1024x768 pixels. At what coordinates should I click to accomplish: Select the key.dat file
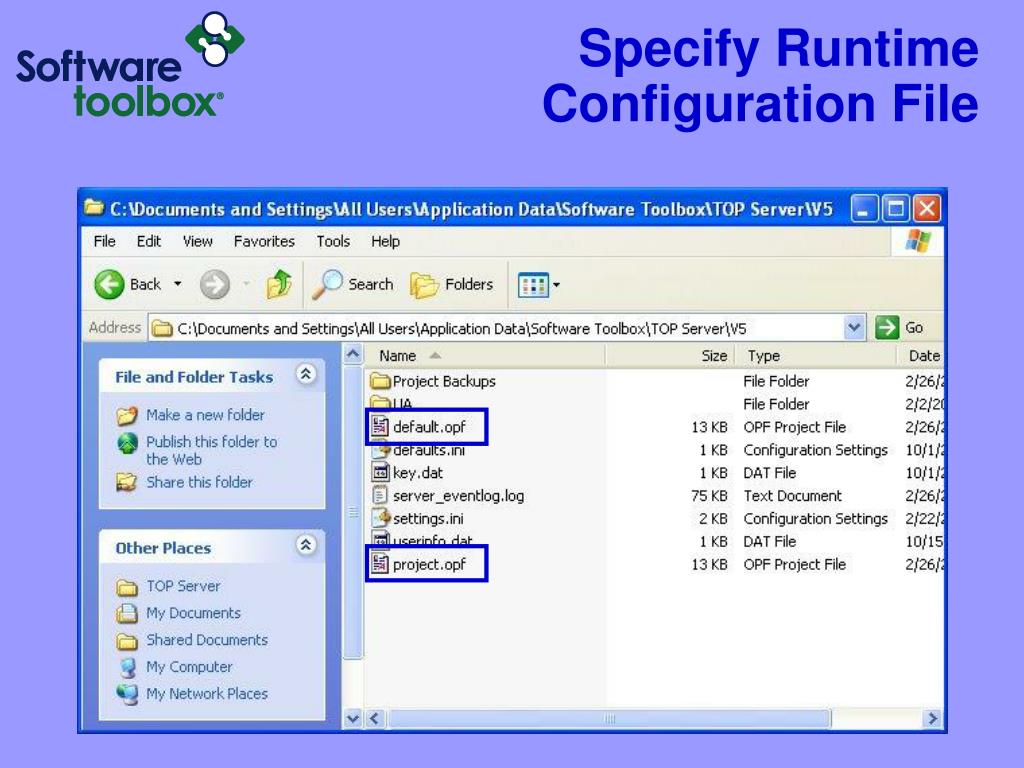tap(418, 473)
